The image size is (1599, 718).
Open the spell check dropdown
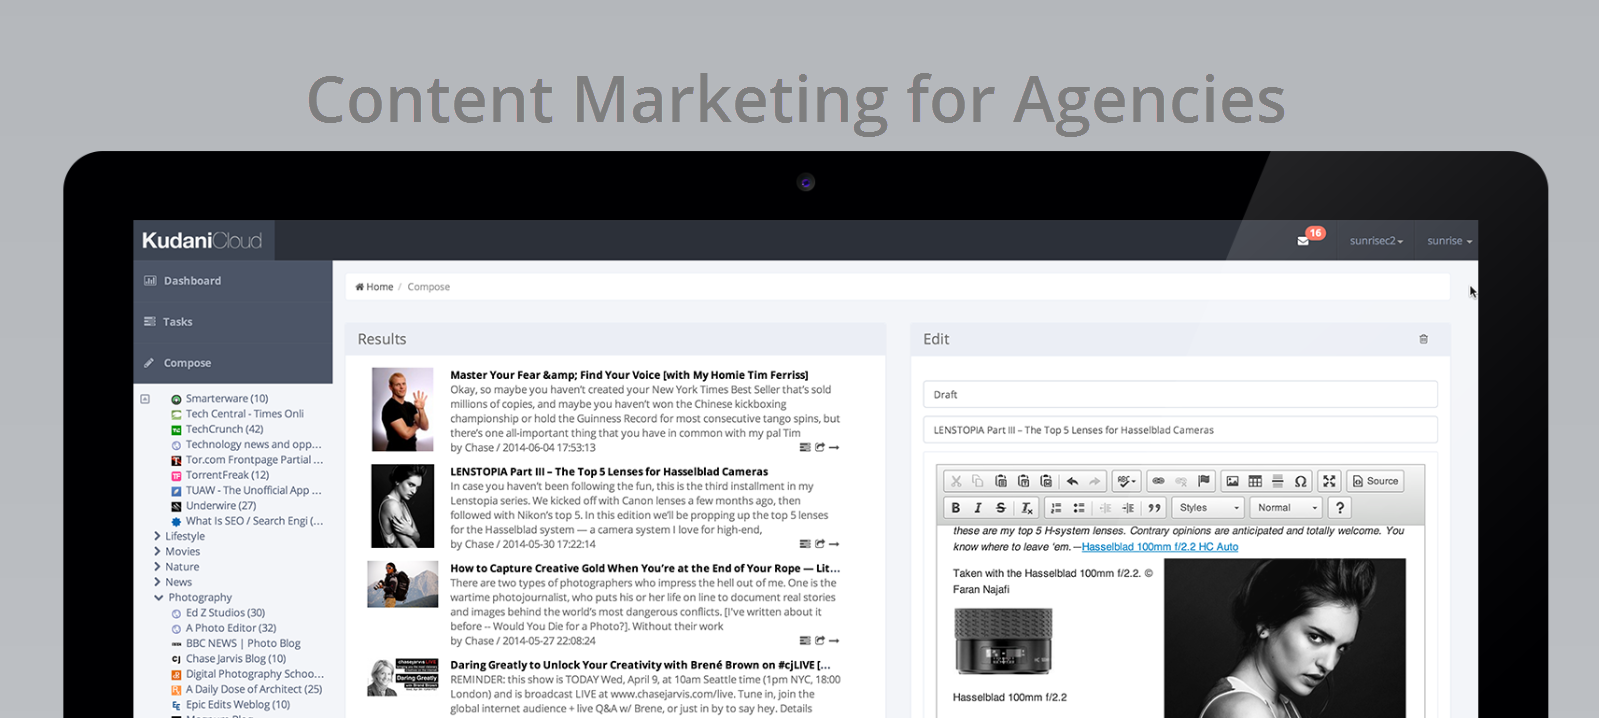1127,481
